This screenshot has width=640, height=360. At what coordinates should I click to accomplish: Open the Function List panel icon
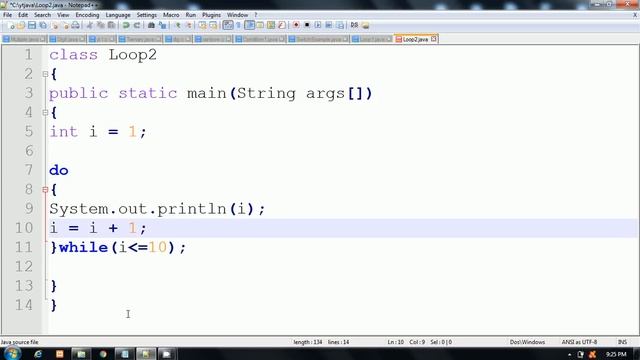click(x=282, y=25)
